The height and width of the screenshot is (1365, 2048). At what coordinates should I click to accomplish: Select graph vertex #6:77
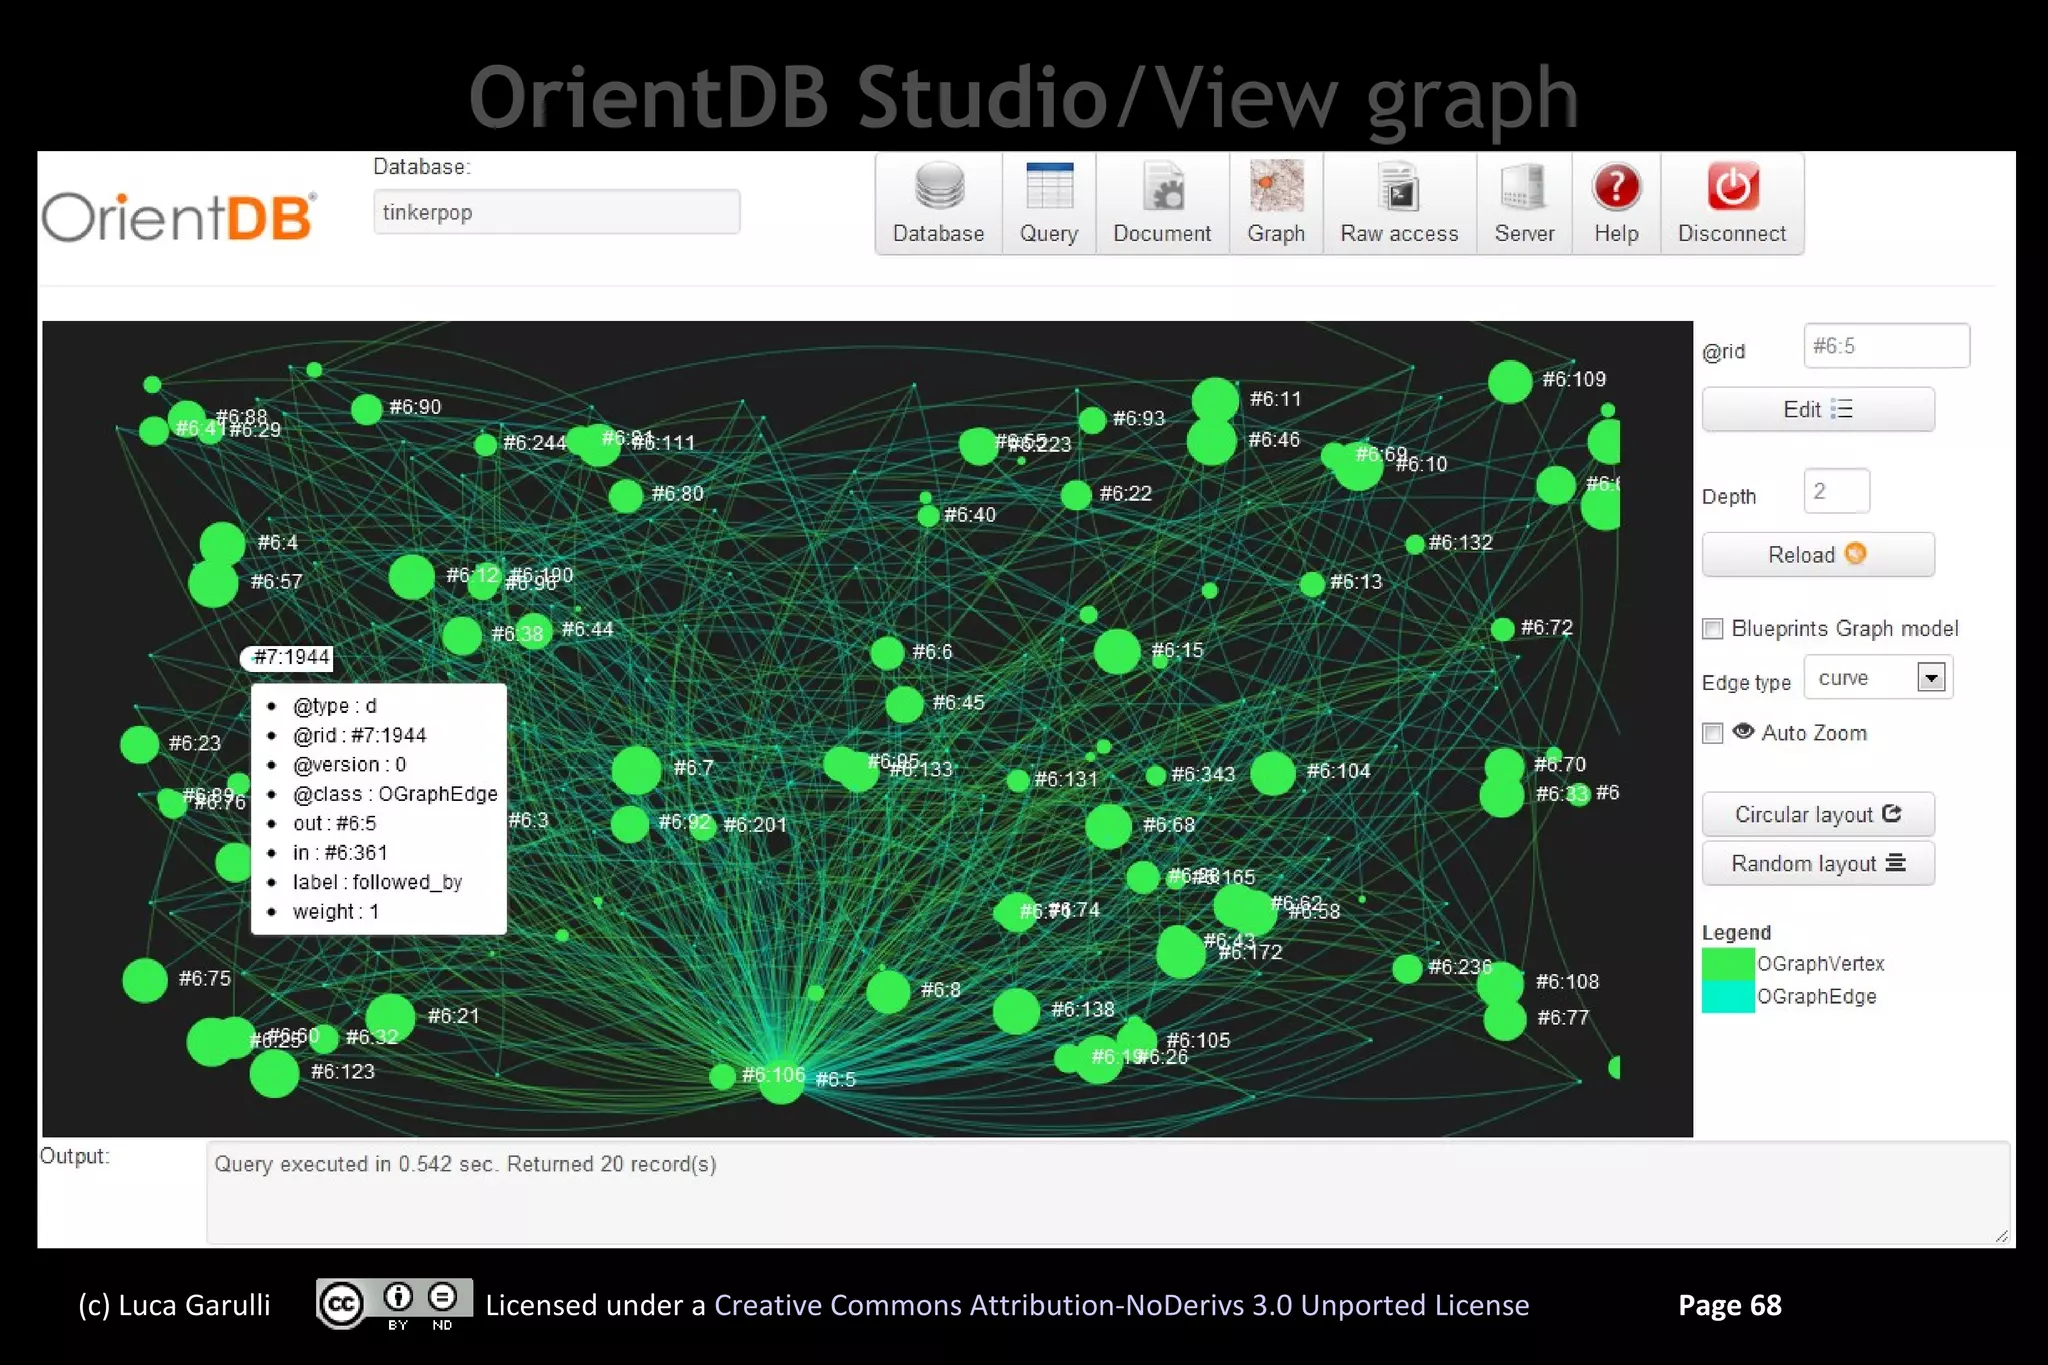(x=1505, y=1020)
